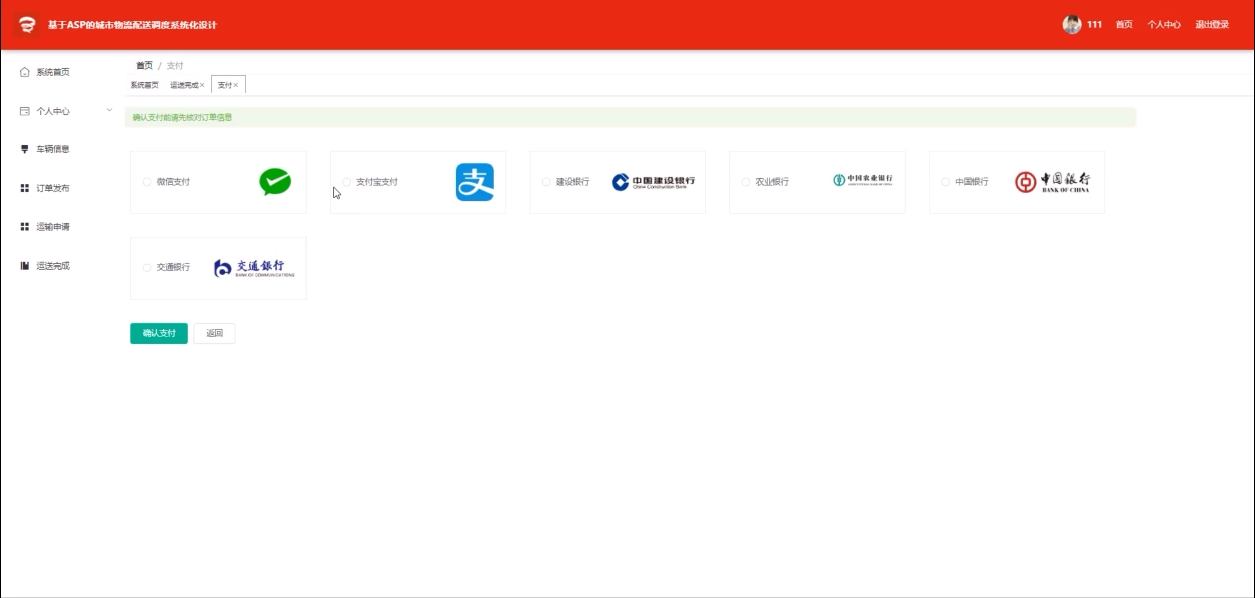
Task: Click the green WeChat Pay logo
Action: click(275, 181)
